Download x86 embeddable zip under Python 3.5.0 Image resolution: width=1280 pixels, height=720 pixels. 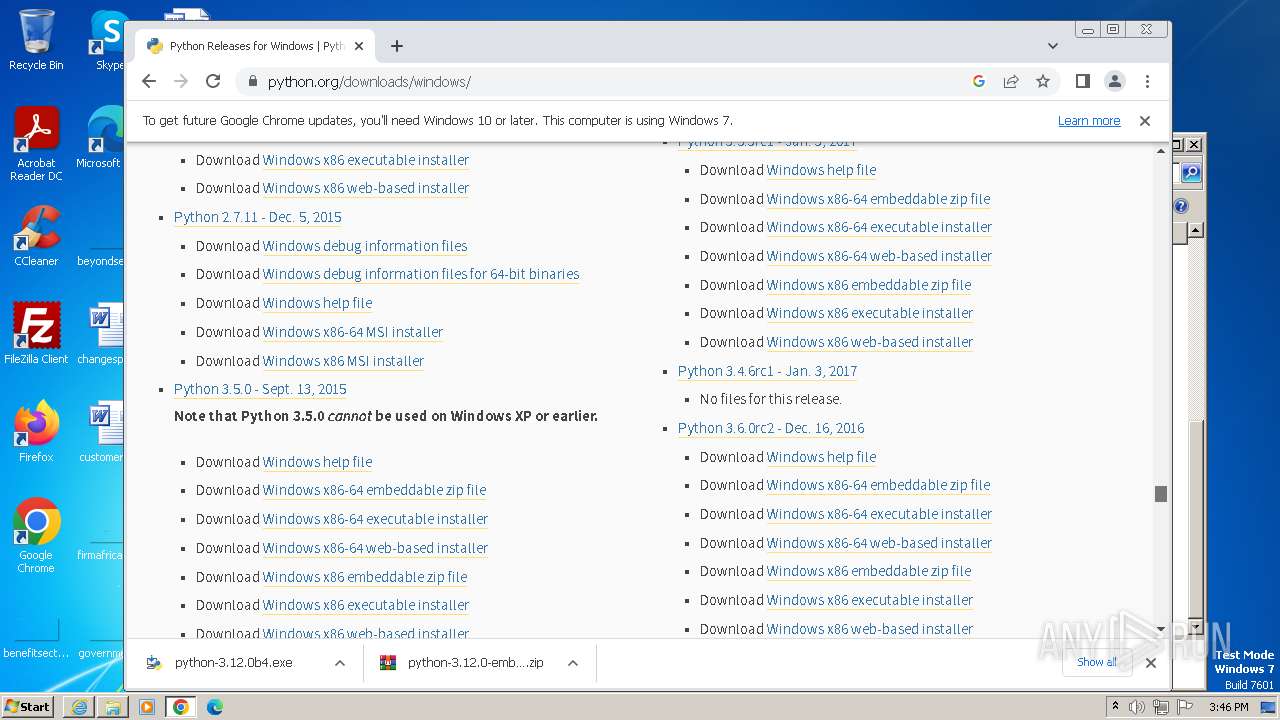pyautogui.click(x=365, y=577)
